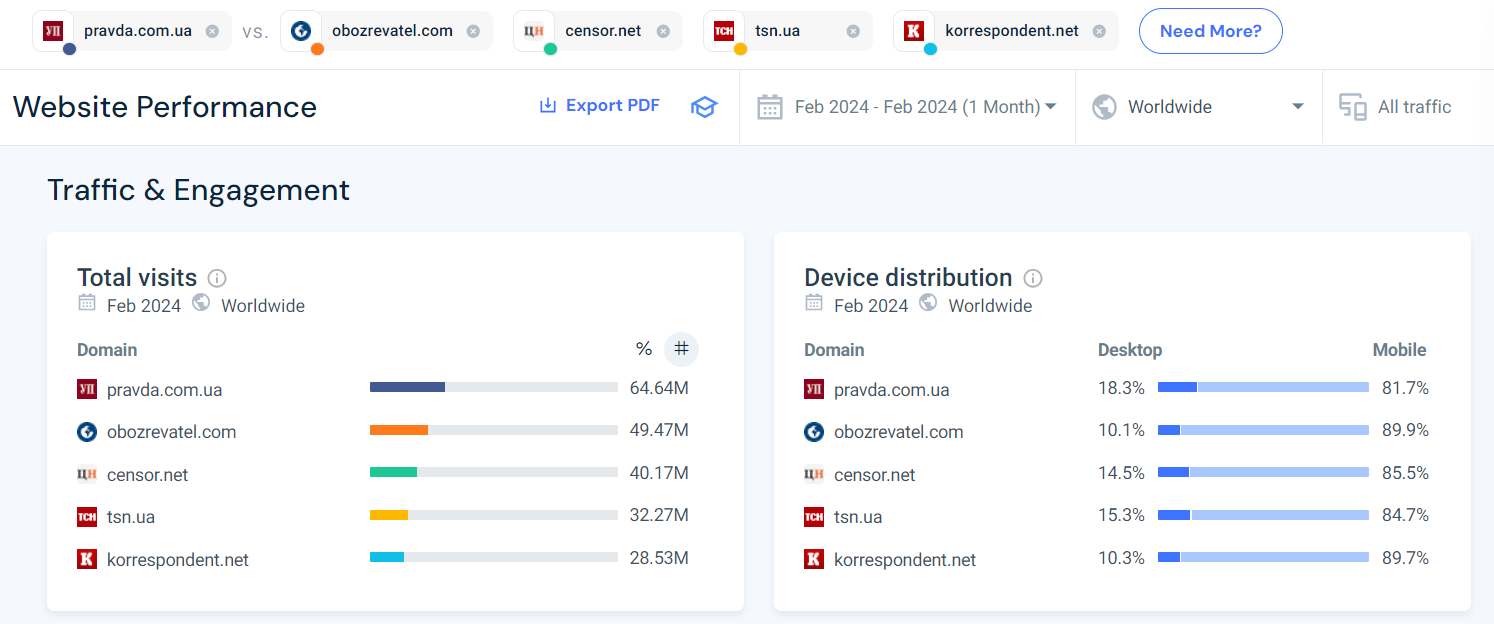1494x624 pixels.
Task: Export the report as PDF
Action: click(599, 106)
